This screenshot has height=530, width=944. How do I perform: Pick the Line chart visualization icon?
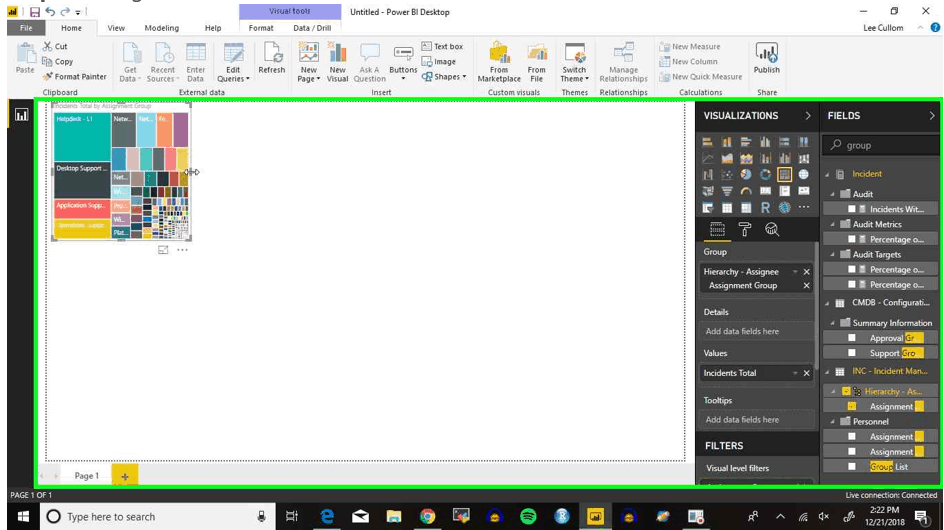707,158
